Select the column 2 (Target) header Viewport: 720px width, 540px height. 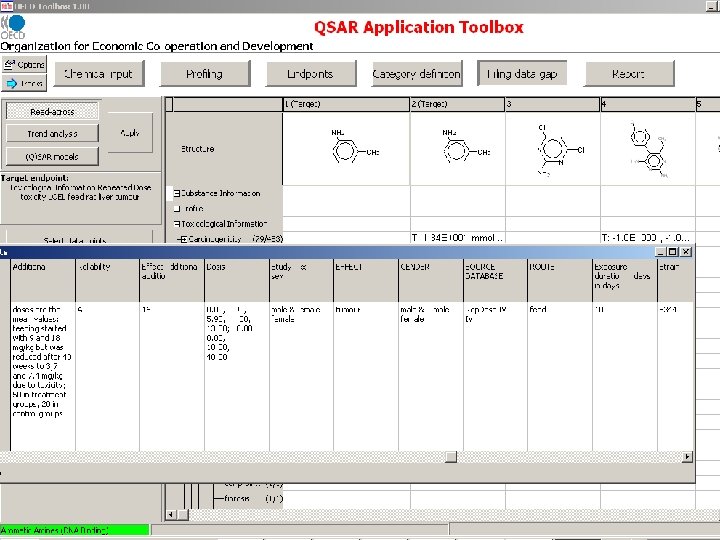click(x=457, y=104)
